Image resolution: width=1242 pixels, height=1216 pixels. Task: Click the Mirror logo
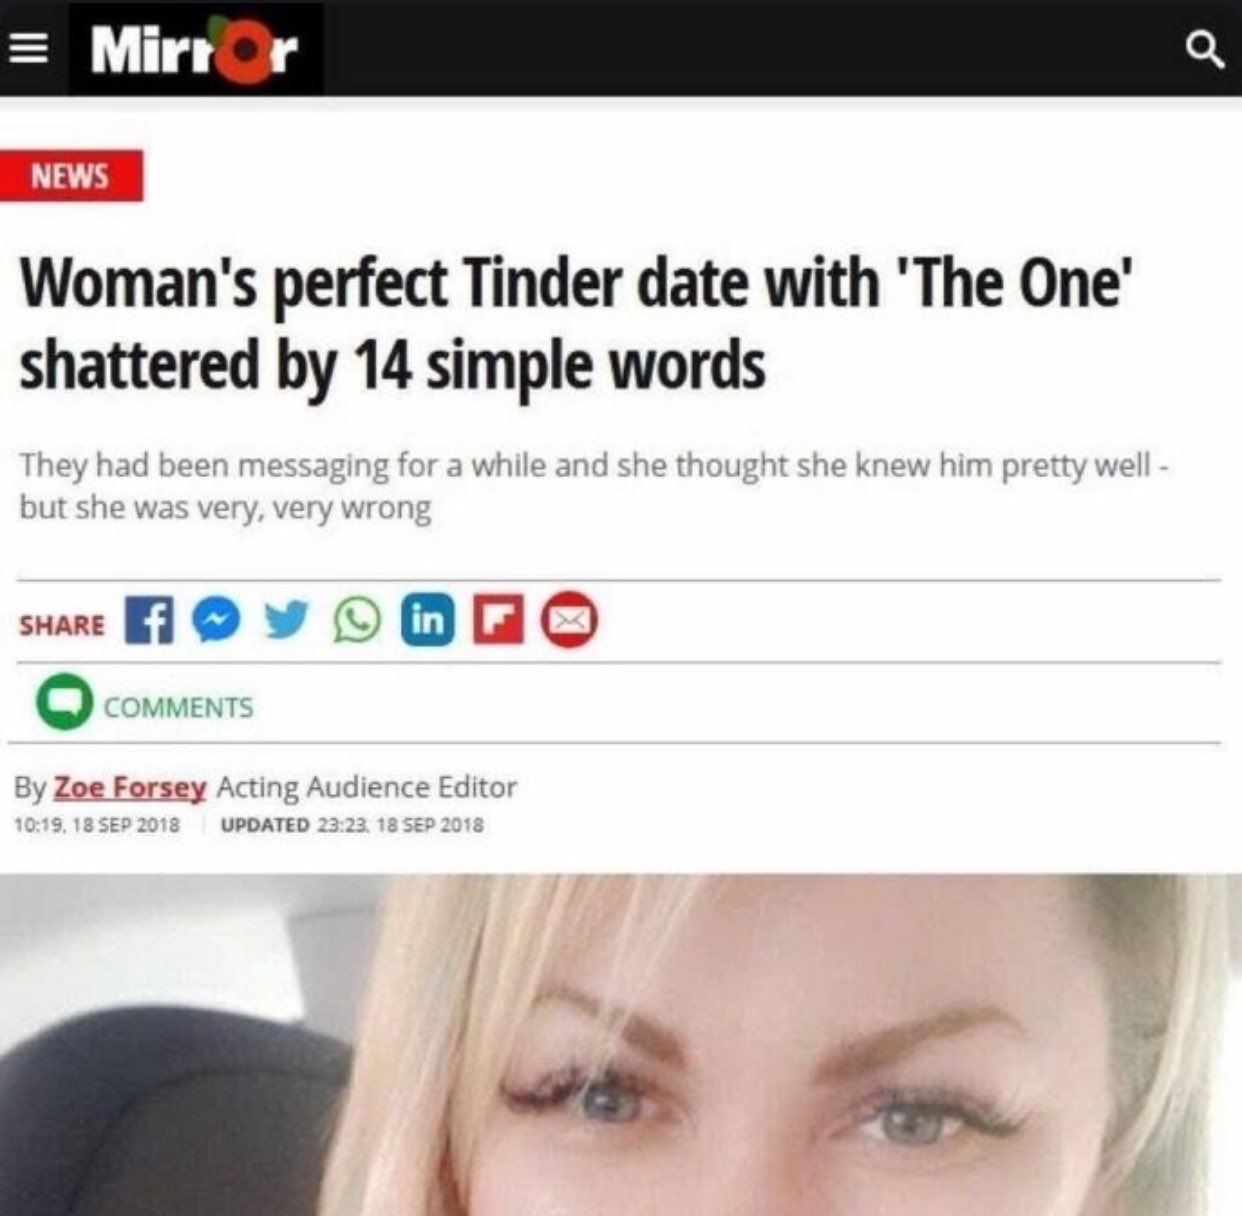tap(195, 49)
